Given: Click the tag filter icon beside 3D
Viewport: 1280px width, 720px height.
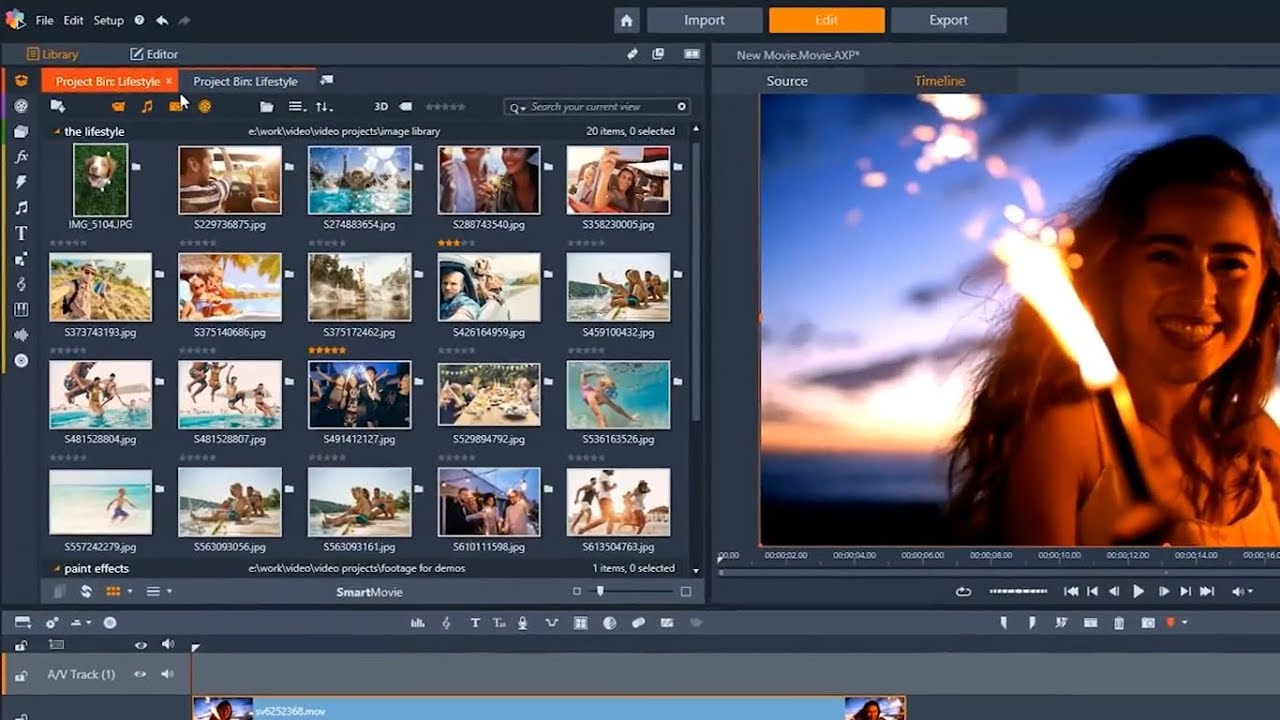Looking at the screenshot, I should 405,106.
